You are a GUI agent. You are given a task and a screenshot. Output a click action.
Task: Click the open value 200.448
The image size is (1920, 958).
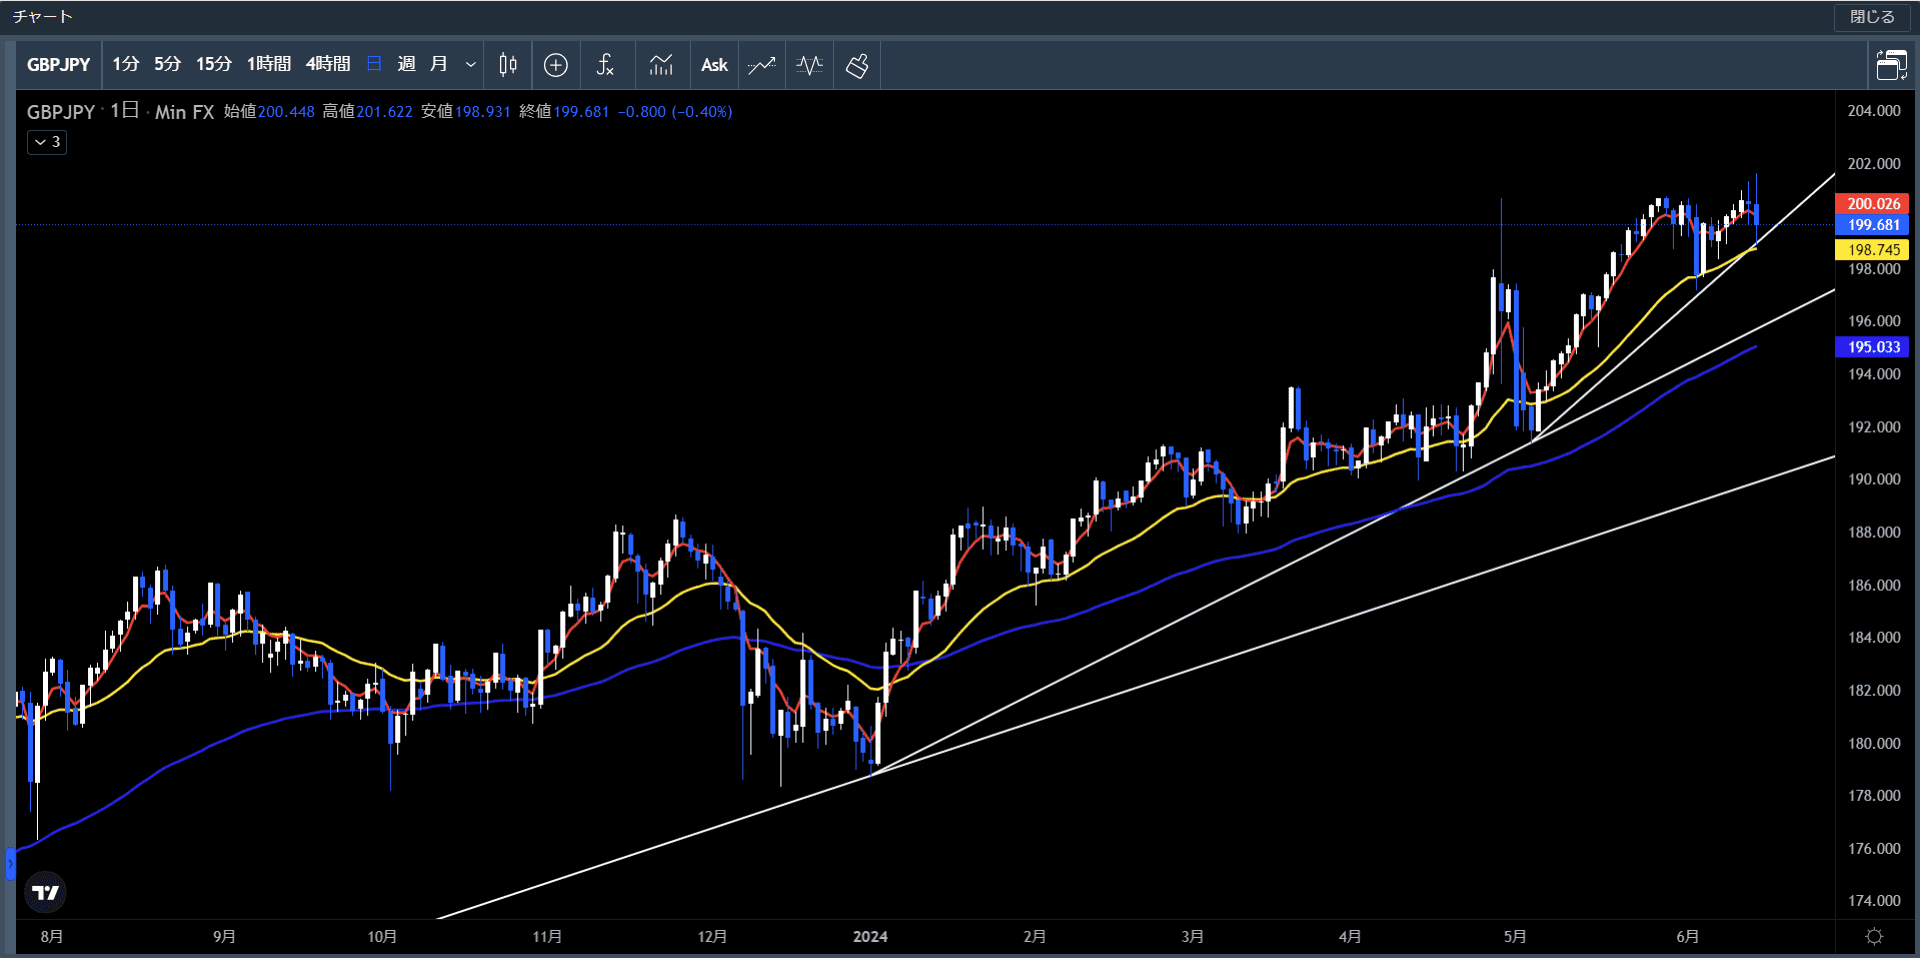click(286, 112)
